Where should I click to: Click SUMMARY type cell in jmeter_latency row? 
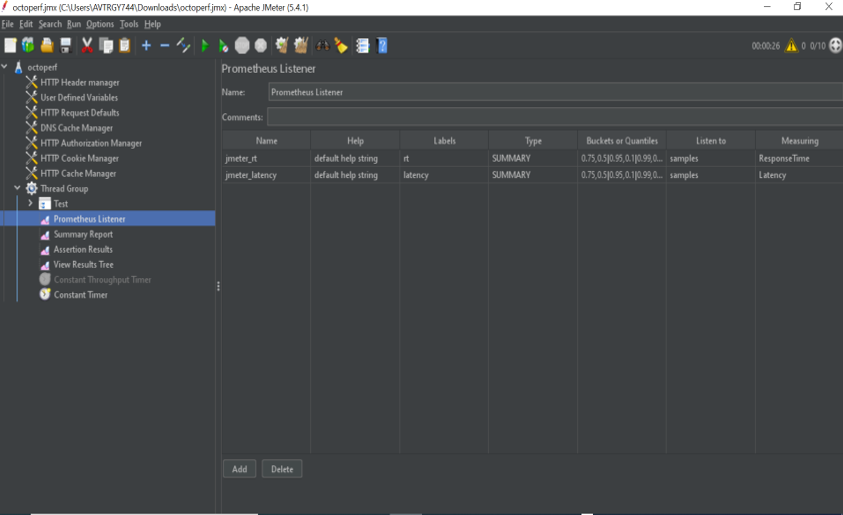[x=533, y=175]
